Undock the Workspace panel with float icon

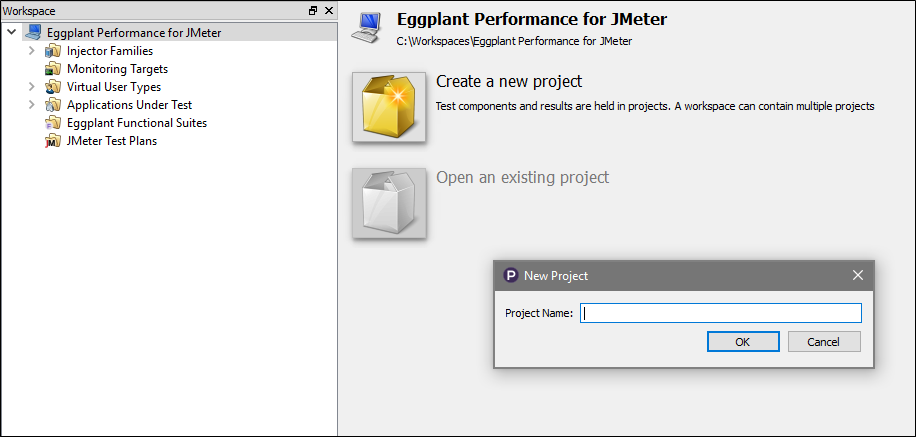coord(313,11)
